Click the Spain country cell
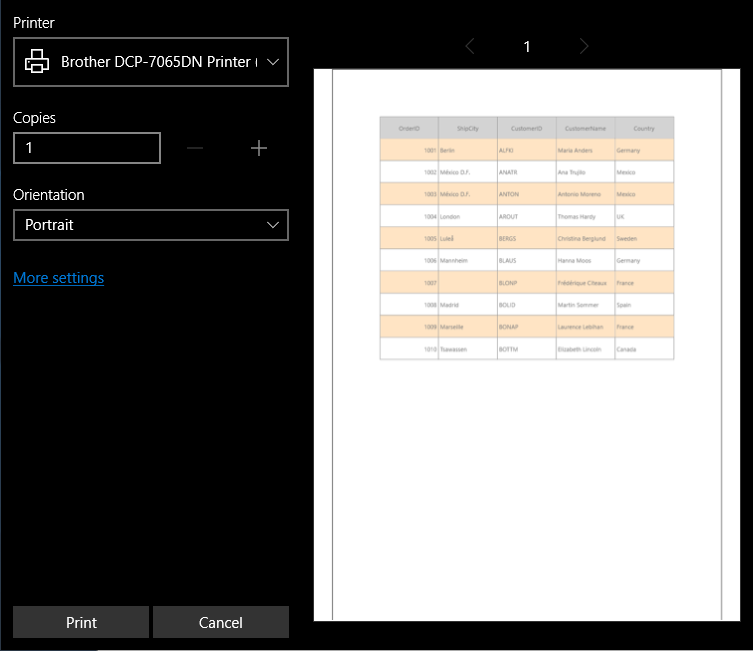Screen dimensions: 753x651 (644, 305)
